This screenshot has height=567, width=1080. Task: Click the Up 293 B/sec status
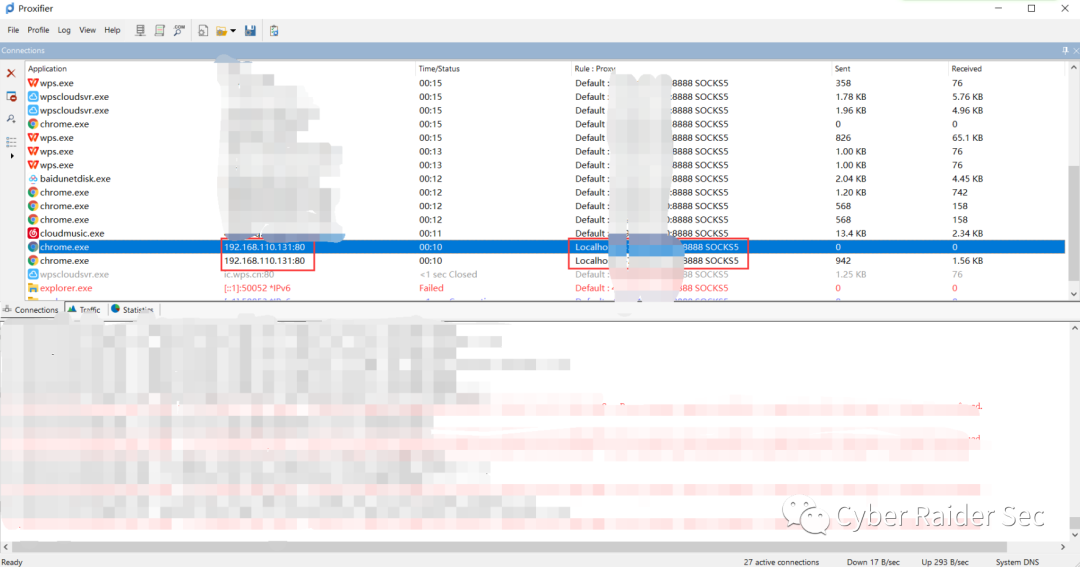[x=944, y=562]
